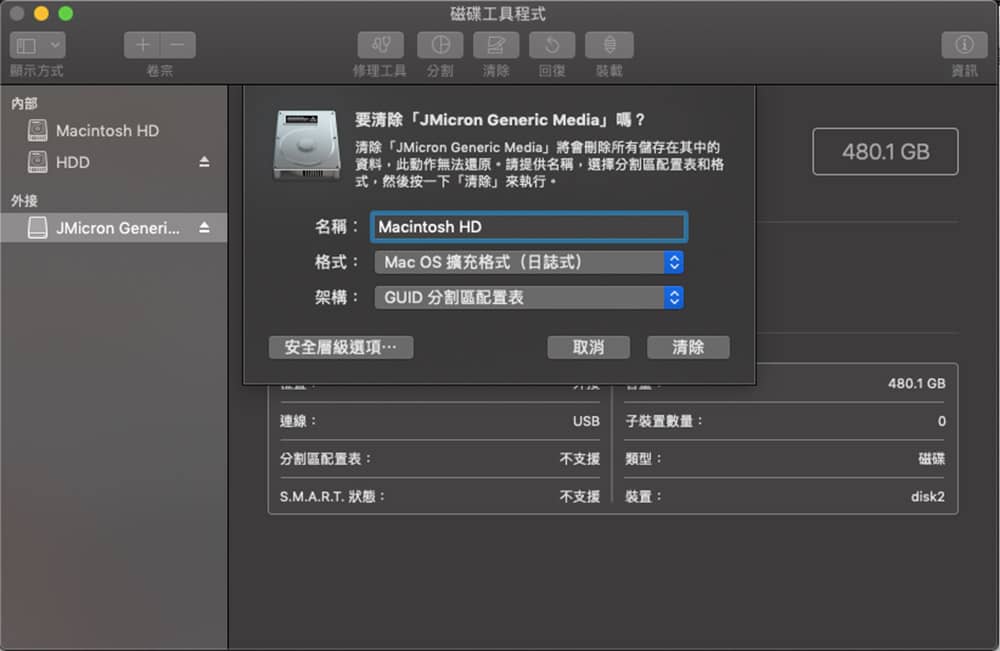
Task: Click the 裝置 row label
Action: pyautogui.click(x=643, y=497)
